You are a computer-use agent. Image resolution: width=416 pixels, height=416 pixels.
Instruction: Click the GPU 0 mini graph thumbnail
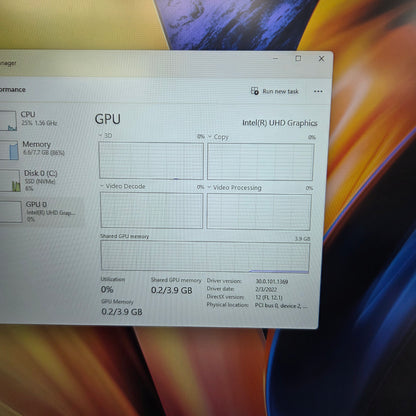tap(11, 212)
